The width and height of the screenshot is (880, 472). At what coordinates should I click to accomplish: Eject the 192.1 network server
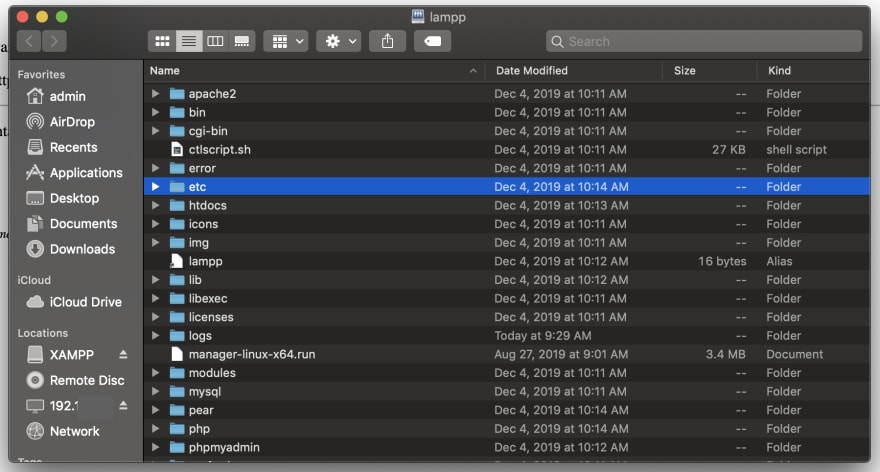pos(123,406)
